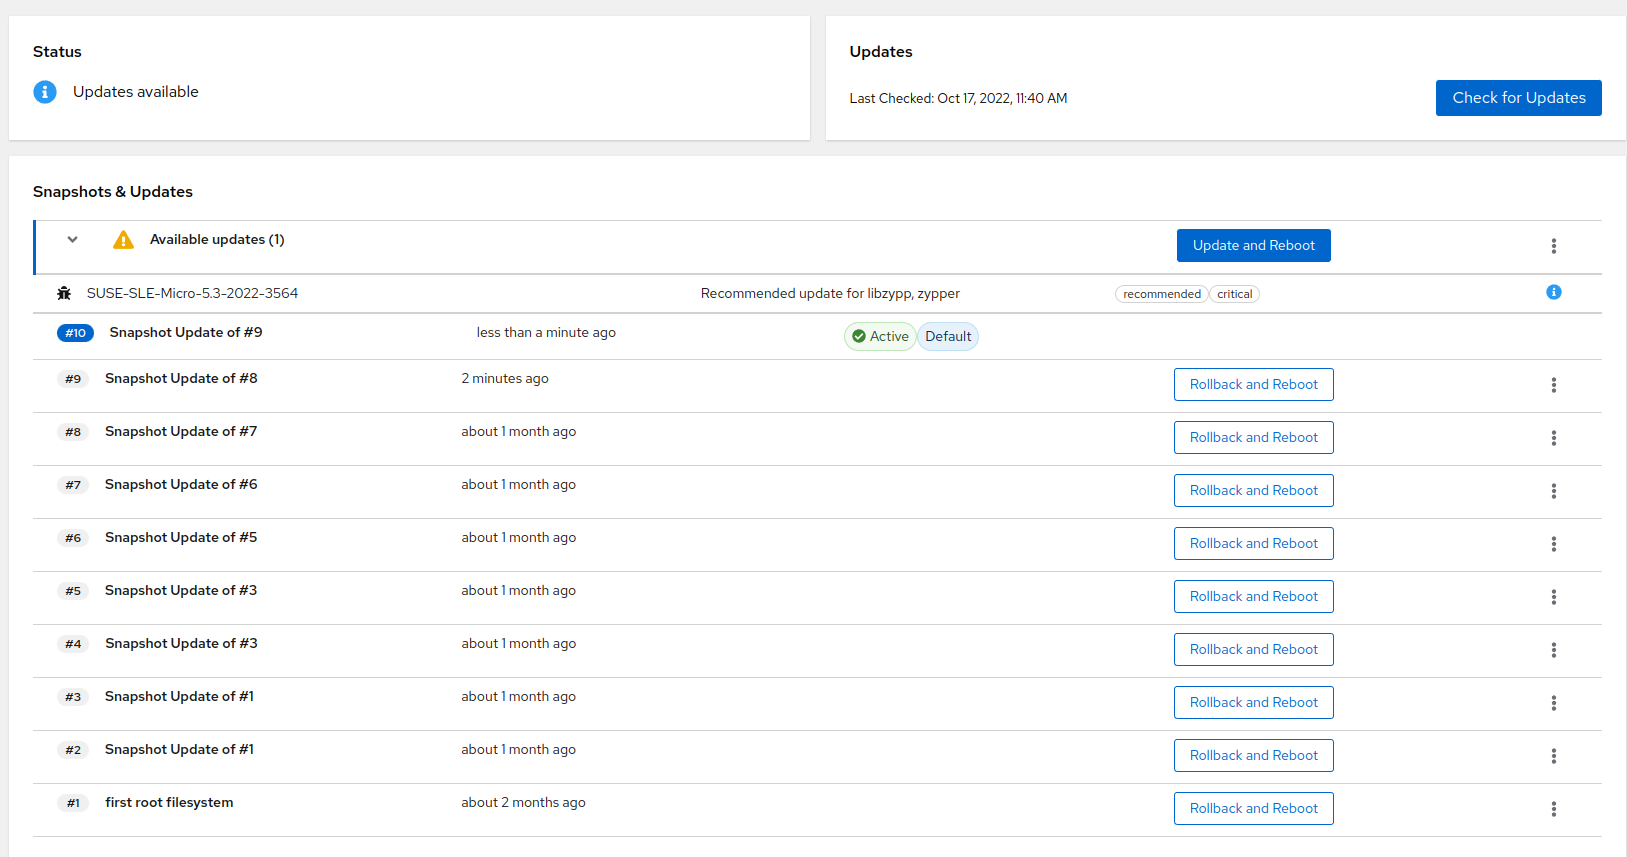Open info icon for libzypp update row
Screen dimensions: 1627x857
[1554, 292]
